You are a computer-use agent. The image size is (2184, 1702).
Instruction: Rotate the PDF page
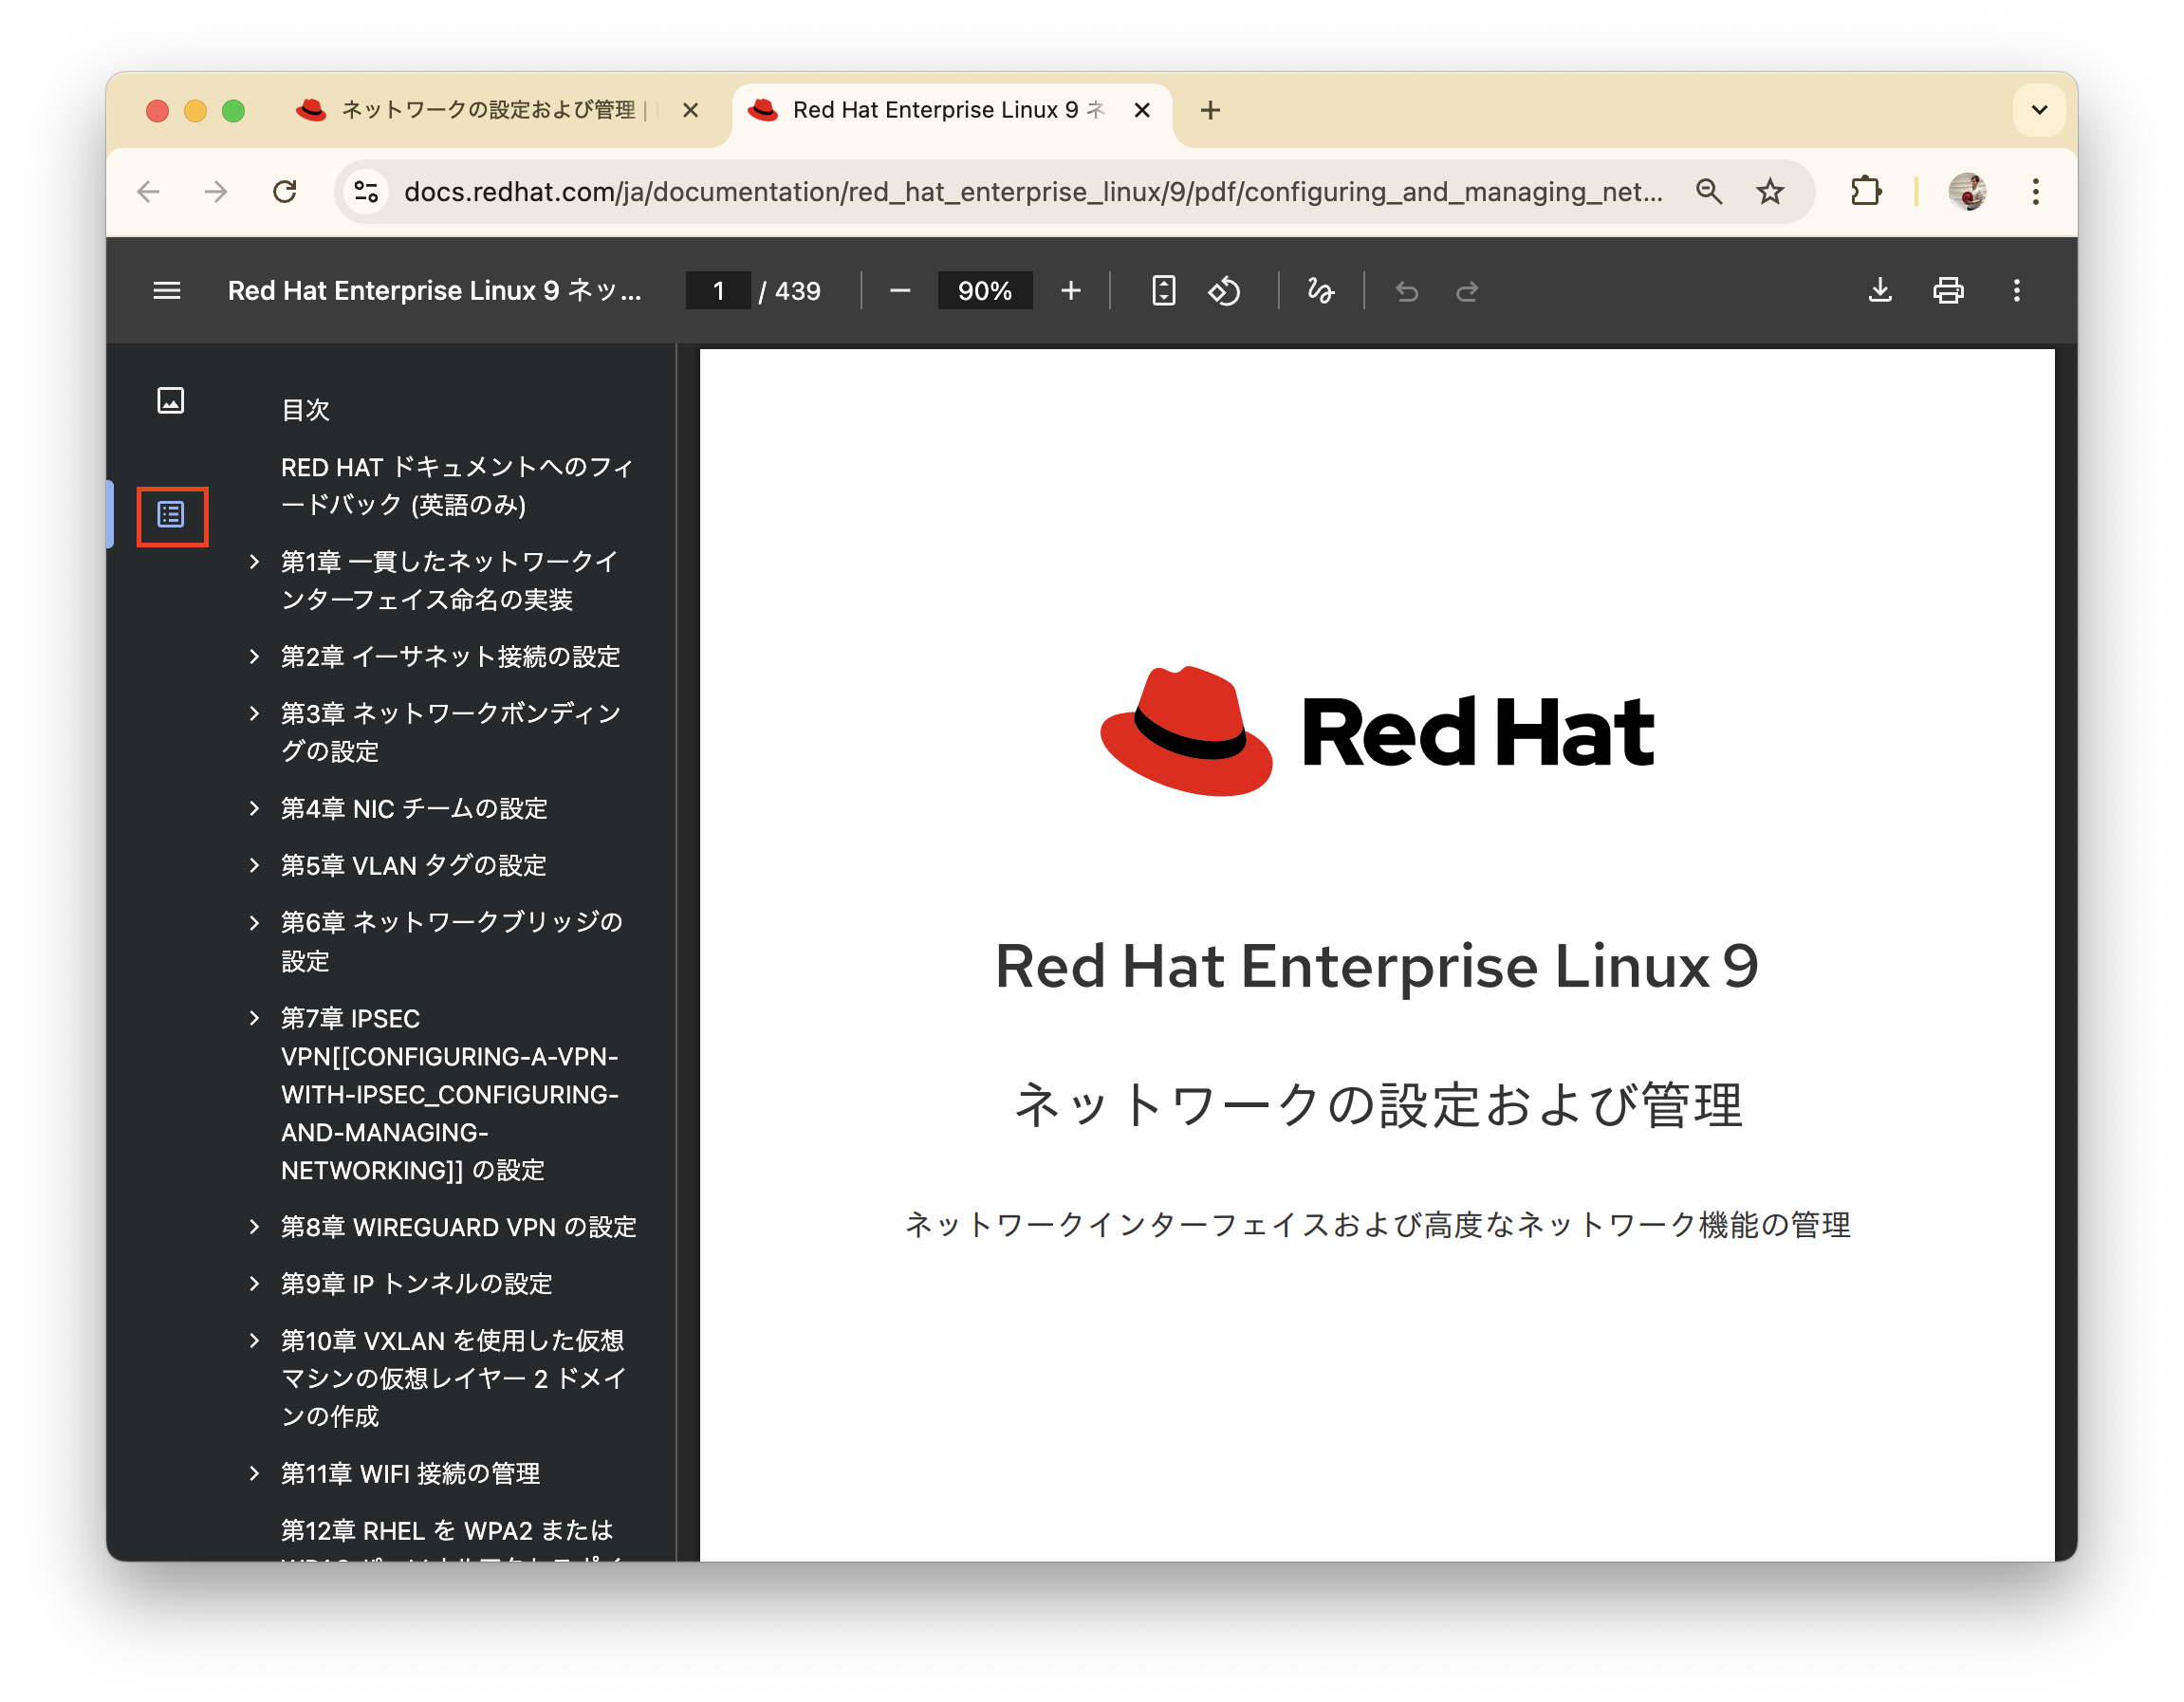click(1224, 291)
